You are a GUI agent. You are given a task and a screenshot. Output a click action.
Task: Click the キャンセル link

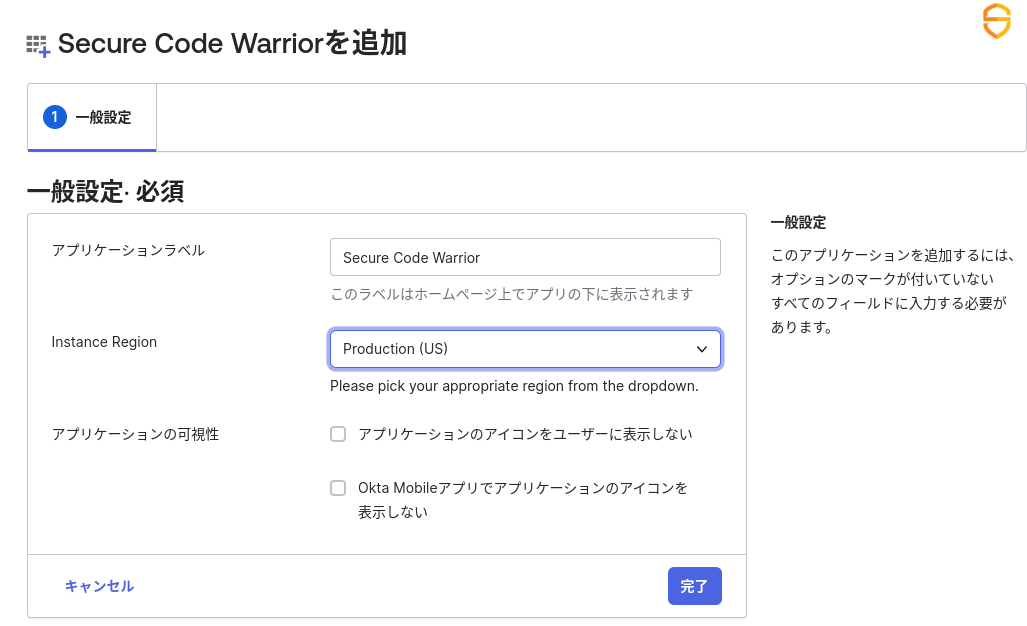(x=100, y=586)
